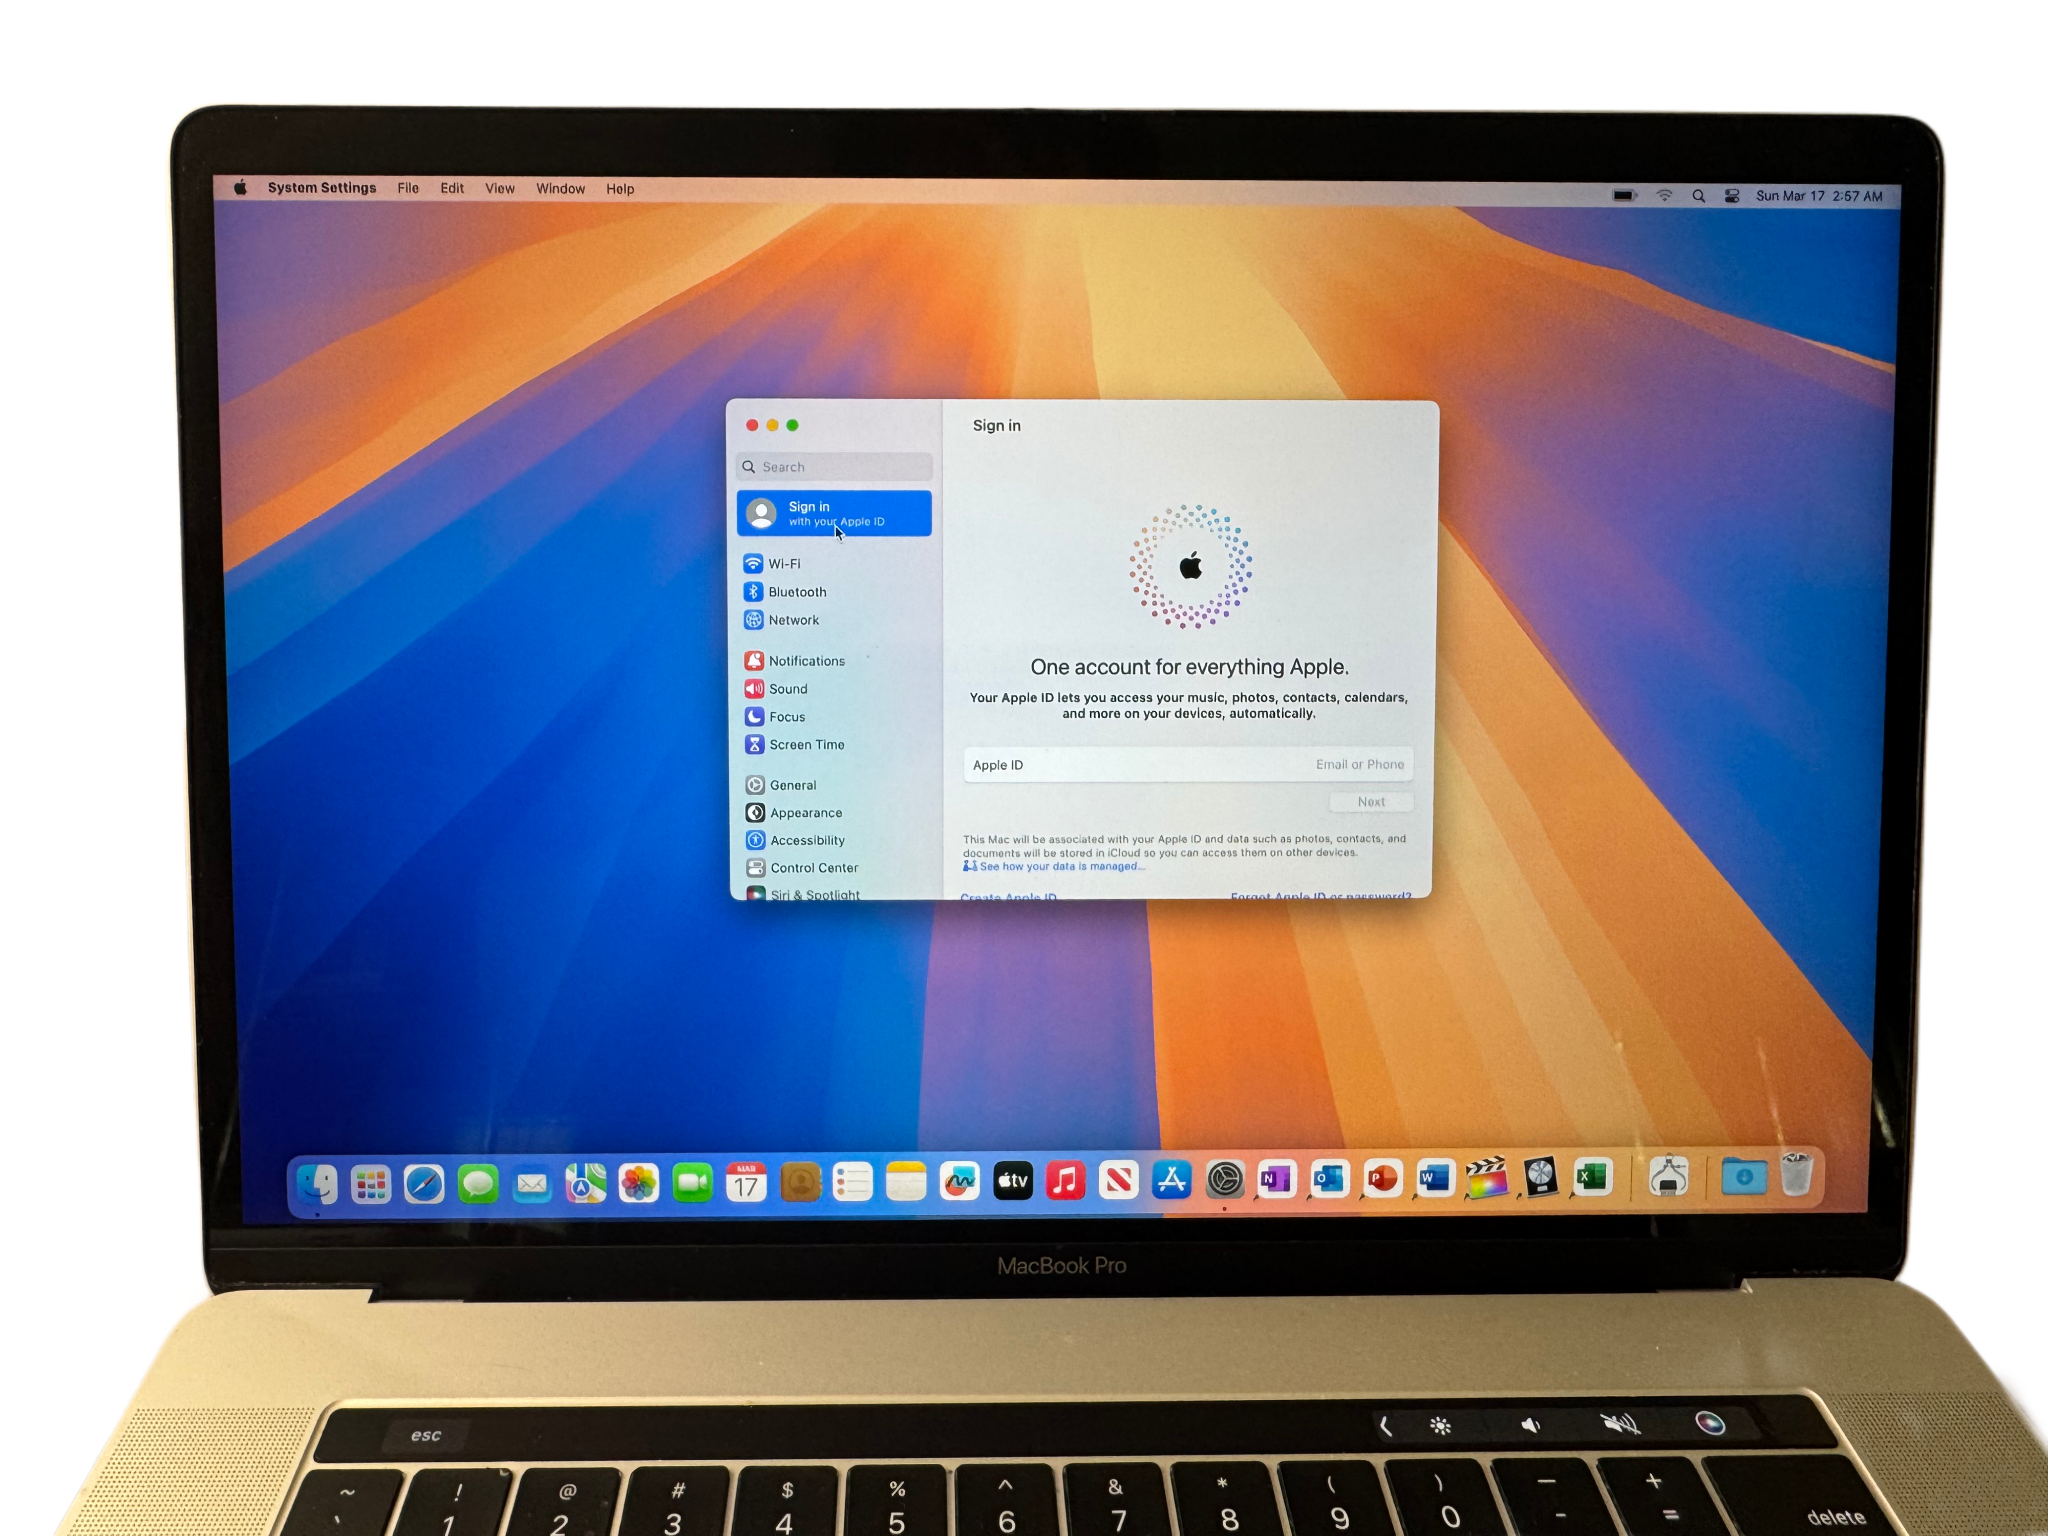Open Photos from the Dock
Viewport: 2048px width, 1536px height.
coord(639,1183)
